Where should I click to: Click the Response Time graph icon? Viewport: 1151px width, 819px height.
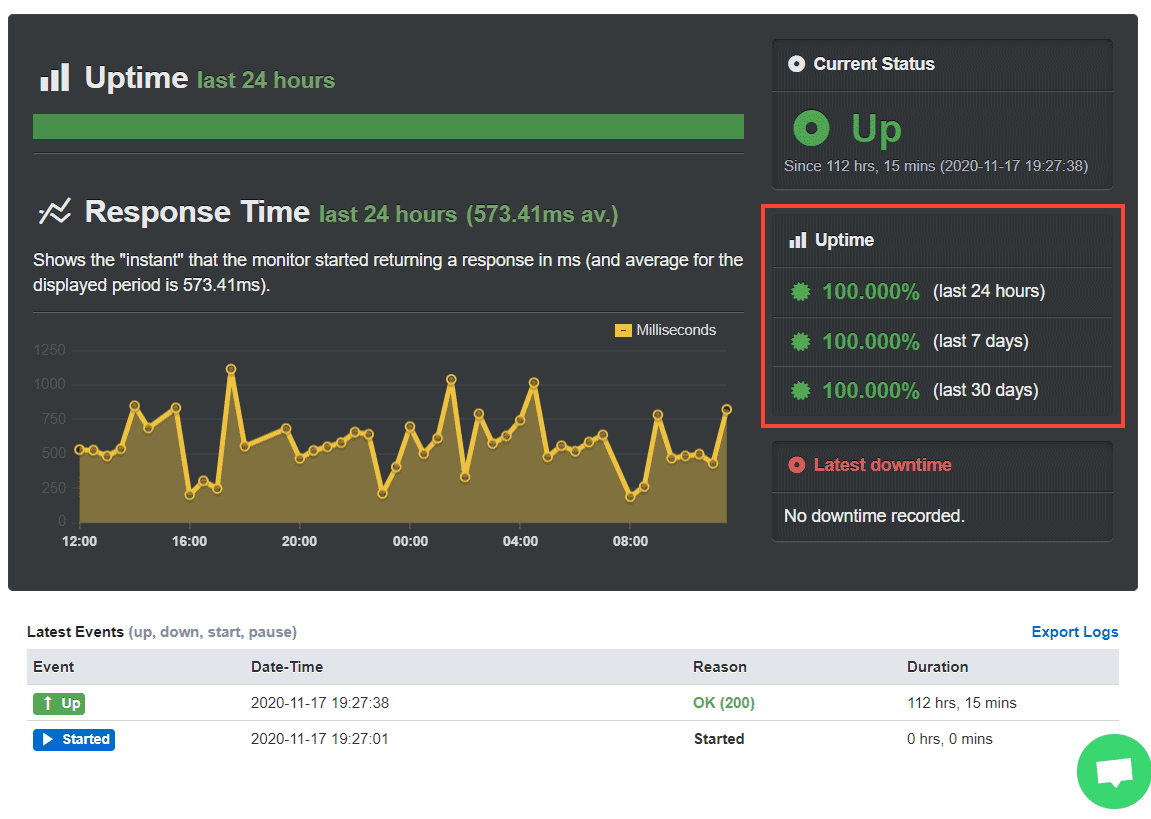click(x=55, y=211)
